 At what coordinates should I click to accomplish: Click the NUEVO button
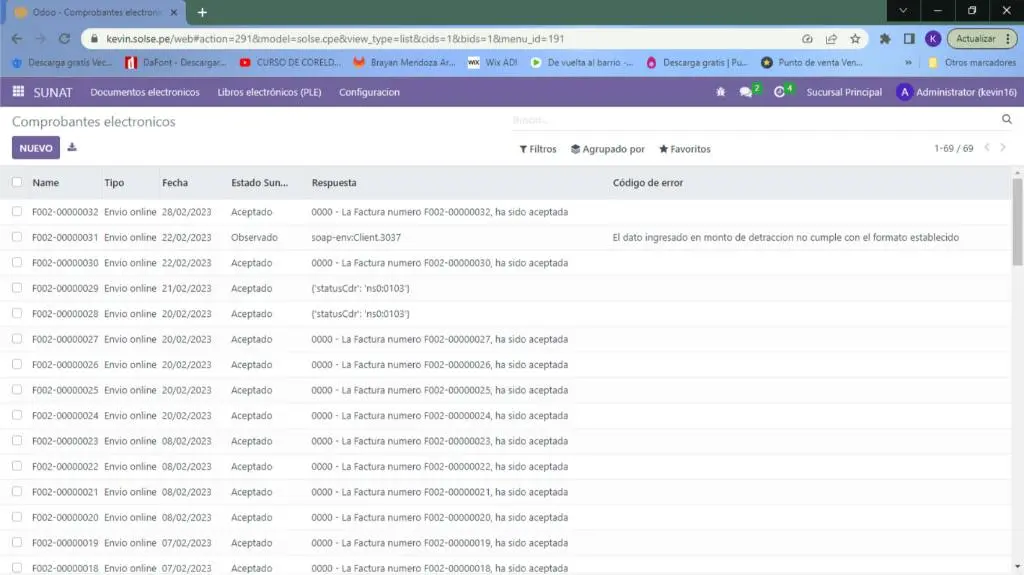point(36,148)
